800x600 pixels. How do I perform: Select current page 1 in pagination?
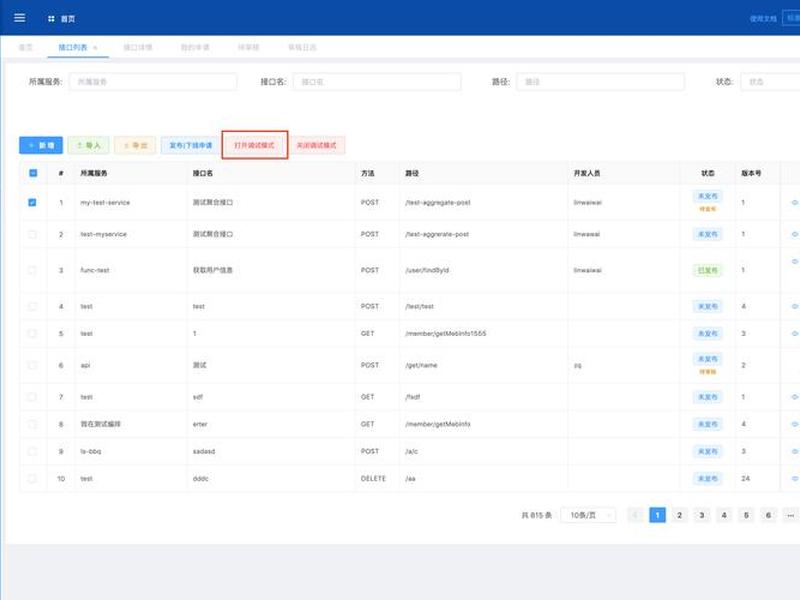tap(657, 515)
